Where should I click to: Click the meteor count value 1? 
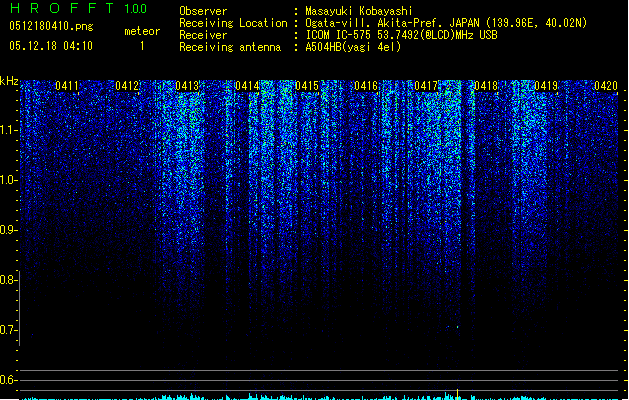coord(142,46)
